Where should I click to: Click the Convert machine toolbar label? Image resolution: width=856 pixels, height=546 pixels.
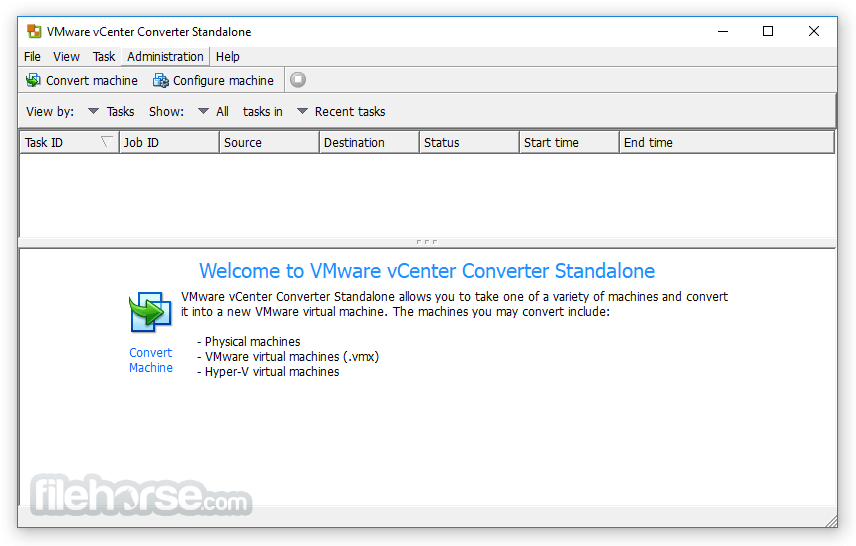pyautogui.click(x=92, y=81)
